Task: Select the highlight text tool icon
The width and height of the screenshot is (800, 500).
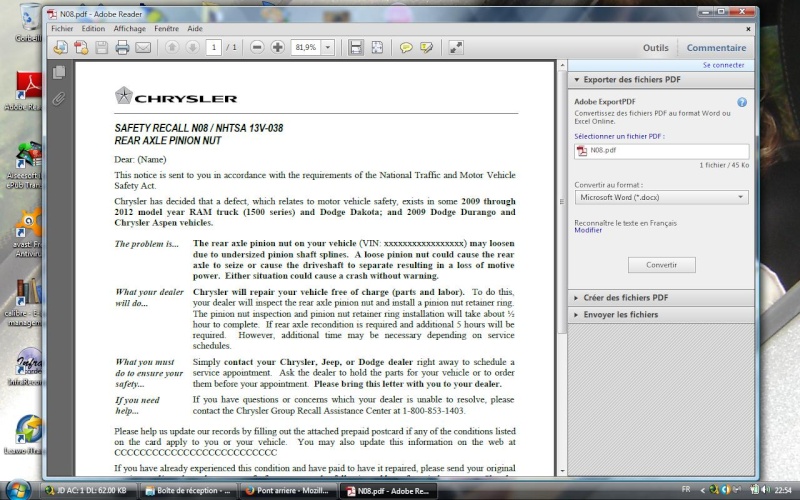Action: 427,47
